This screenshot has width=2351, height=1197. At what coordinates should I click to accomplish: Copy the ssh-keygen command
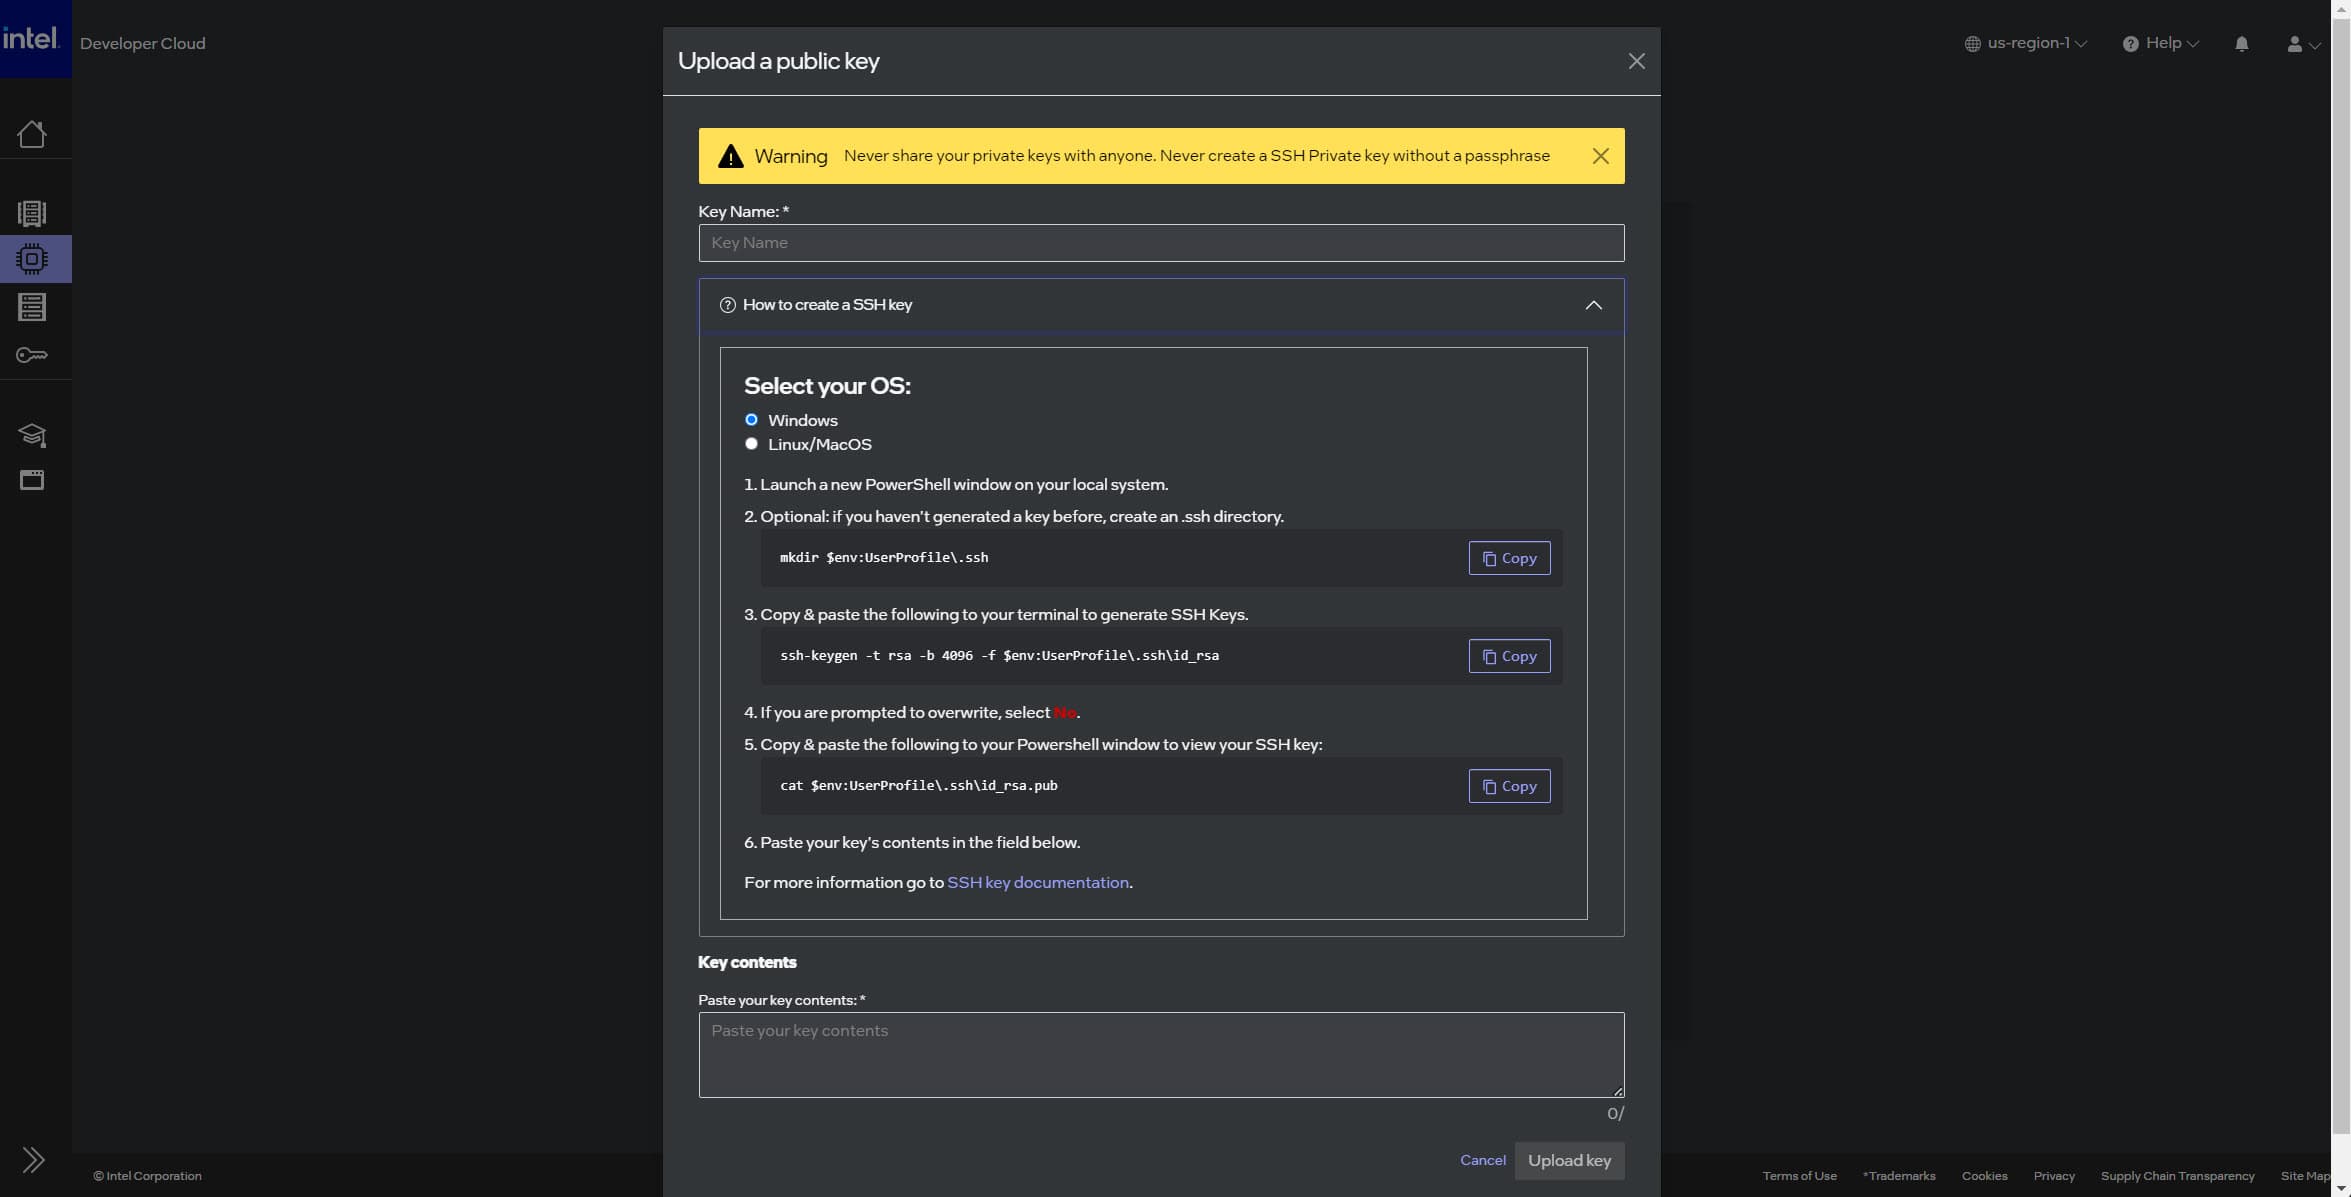click(1509, 656)
